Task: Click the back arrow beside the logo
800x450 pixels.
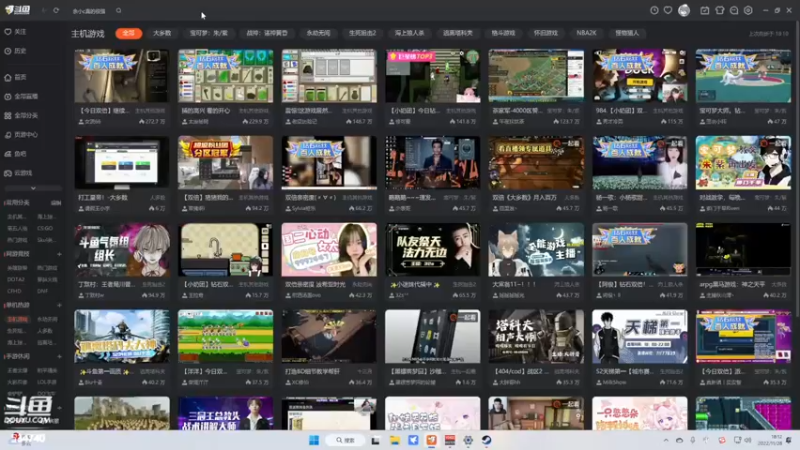Action: point(44,10)
